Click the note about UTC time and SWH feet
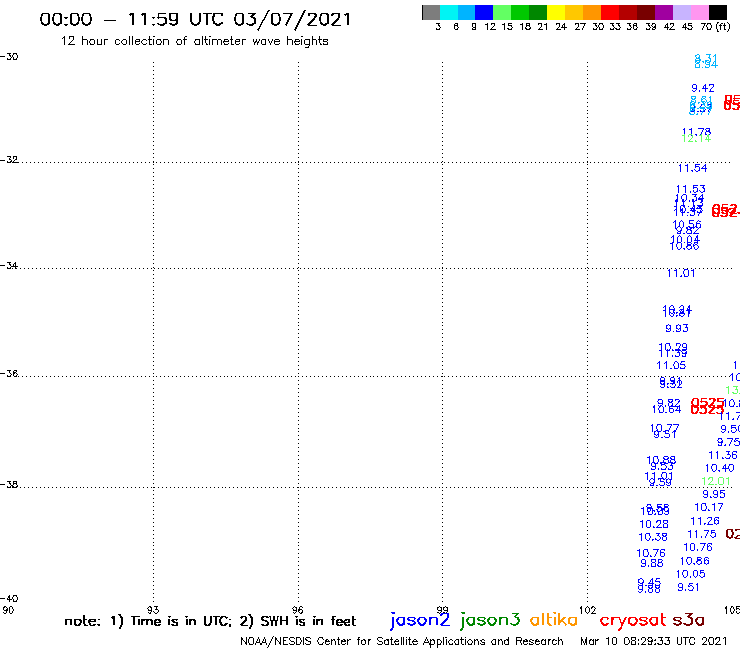Image resolution: width=740 pixels, height=650 pixels. coord(210,621)
